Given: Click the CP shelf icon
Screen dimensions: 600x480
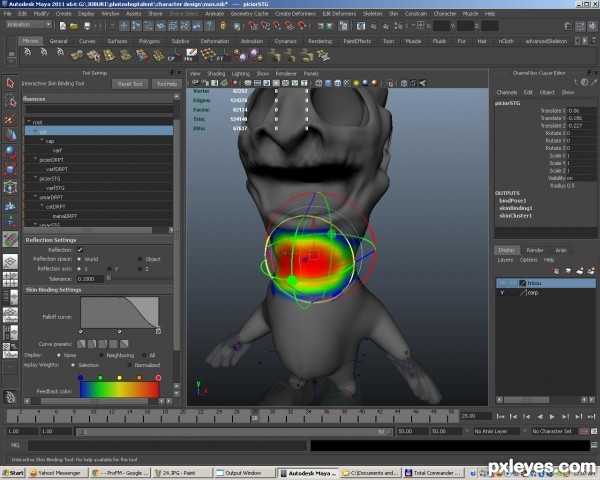Looking at the screenshot, I should pos(173,56).
